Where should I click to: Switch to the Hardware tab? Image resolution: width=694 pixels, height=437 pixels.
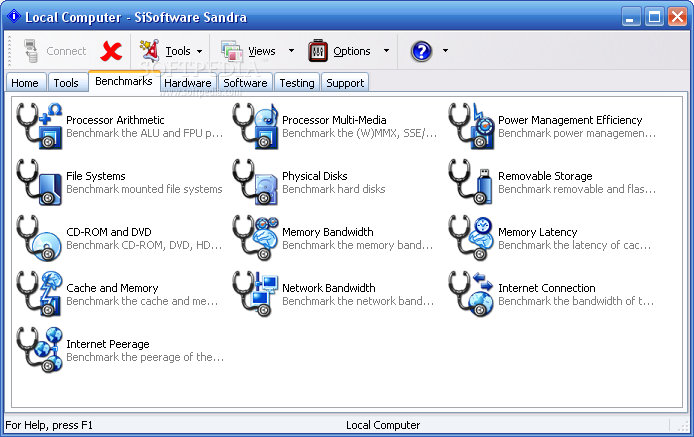pyautogui.click(x=188, y=83)
